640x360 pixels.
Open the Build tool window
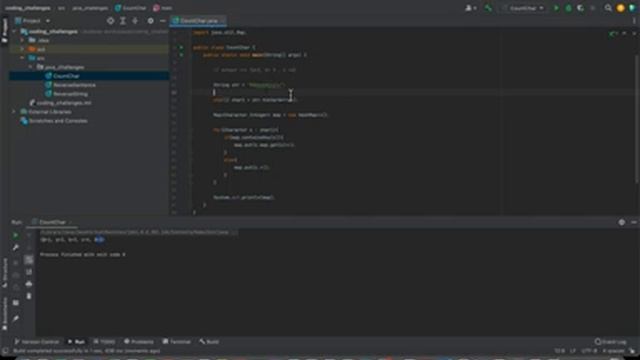(x=209, y=341)
